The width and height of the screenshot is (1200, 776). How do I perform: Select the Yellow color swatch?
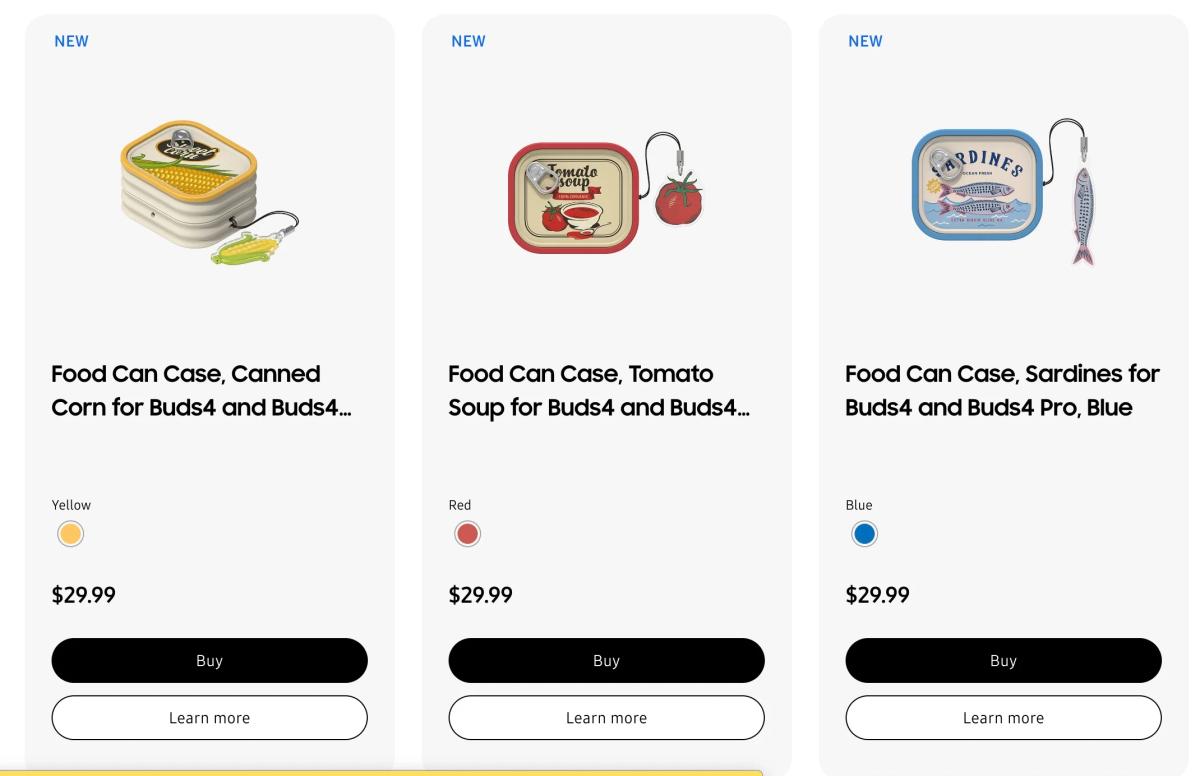pos(70,534)
